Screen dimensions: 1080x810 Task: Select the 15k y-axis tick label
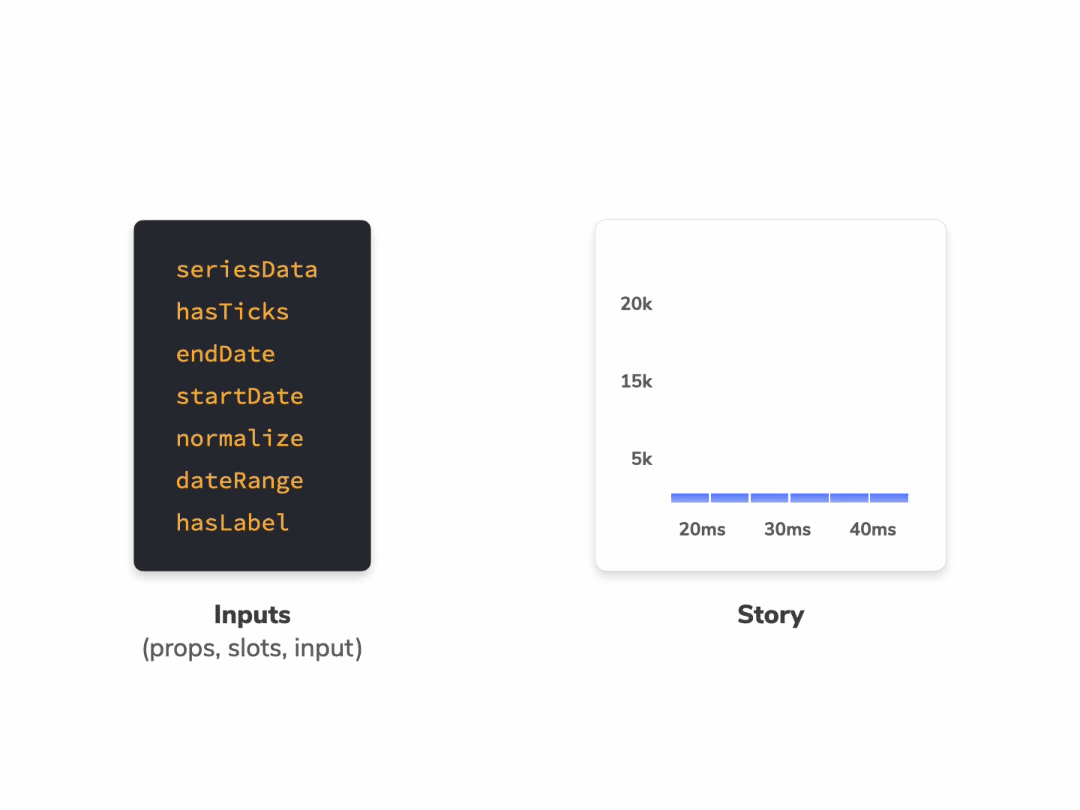click(636, 381)
